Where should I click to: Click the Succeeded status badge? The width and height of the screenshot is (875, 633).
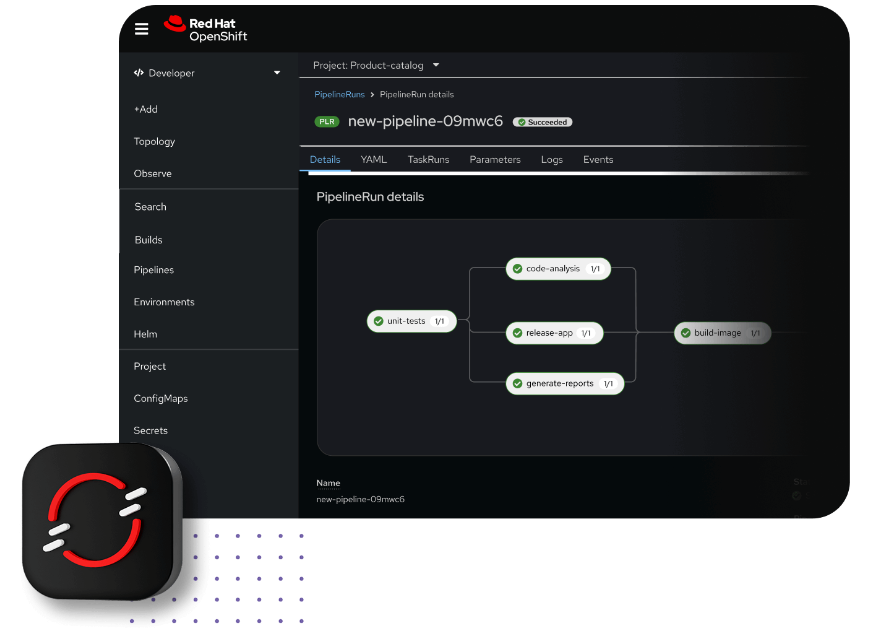click(x=542, y=122)
